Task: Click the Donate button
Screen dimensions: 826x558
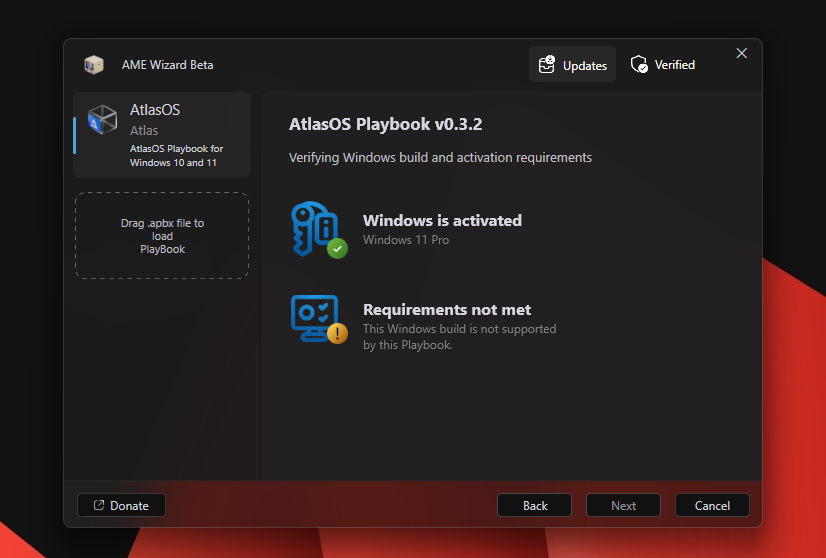Action: coord(121,505)
